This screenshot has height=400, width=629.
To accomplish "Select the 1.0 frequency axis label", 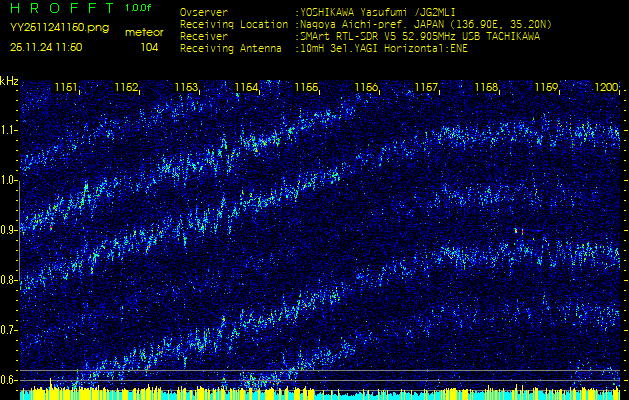I will (x=9, y=180).
